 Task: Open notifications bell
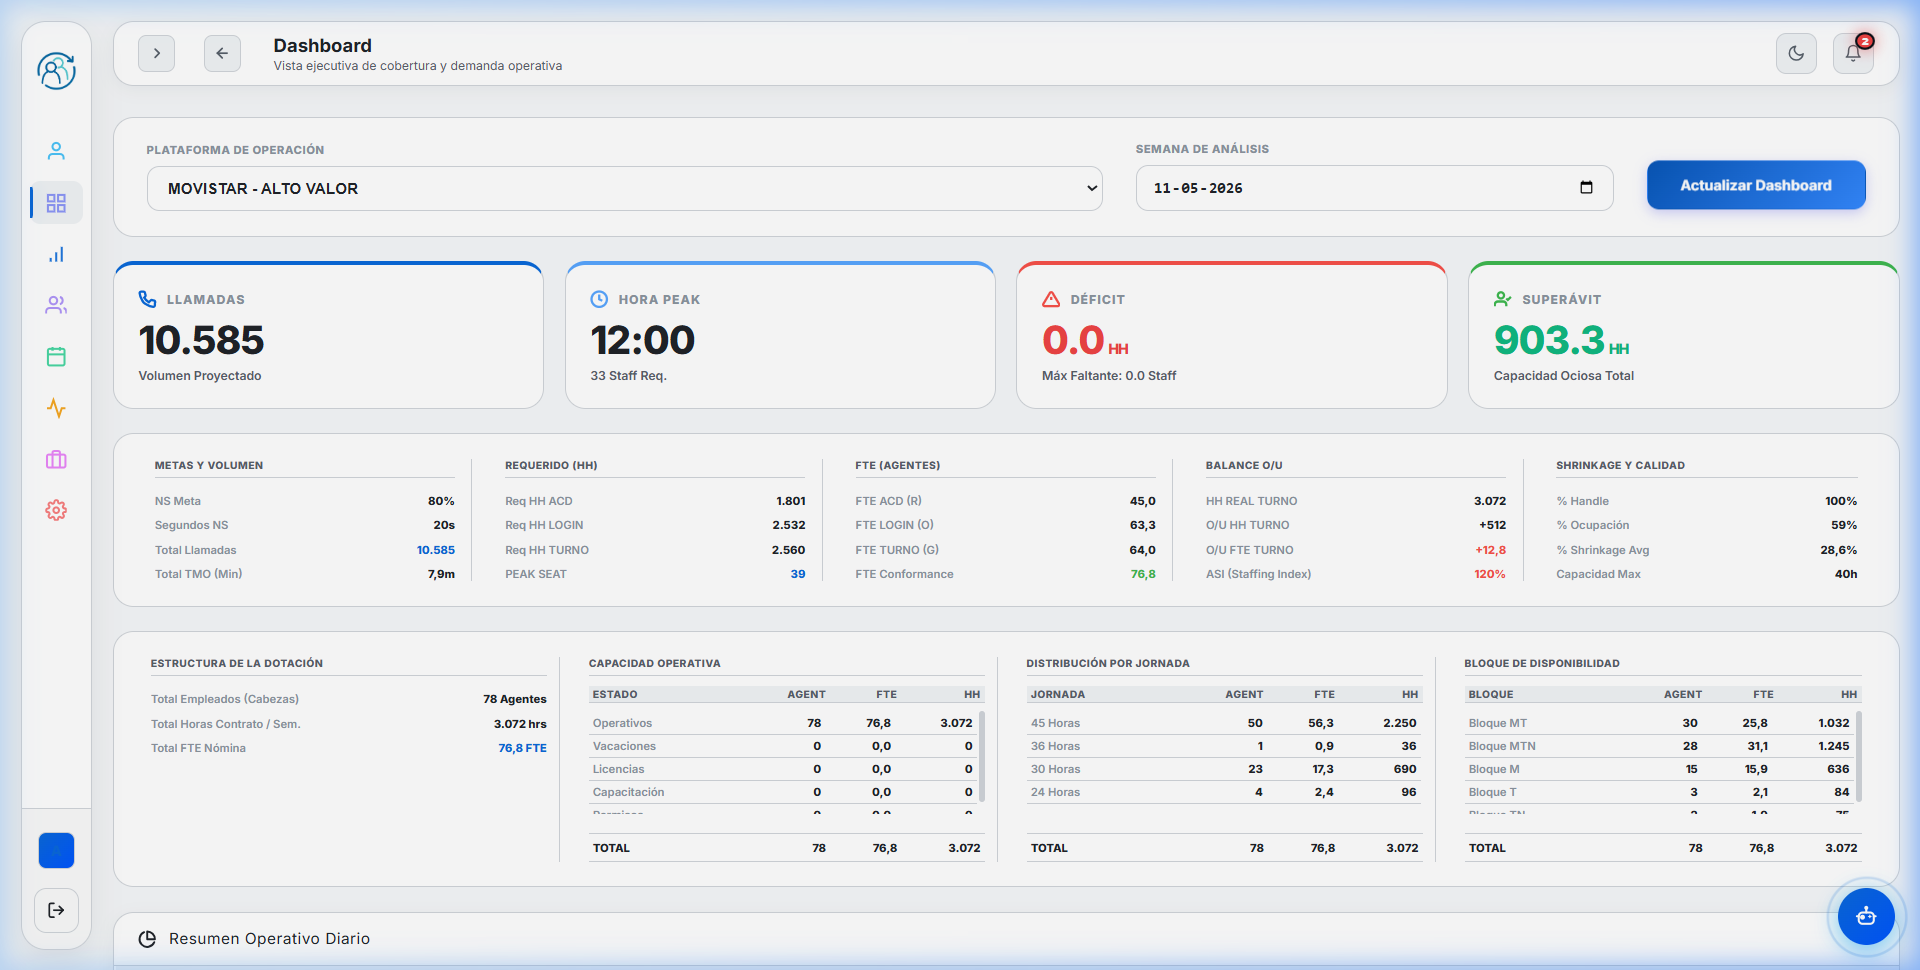point(1853,54)
